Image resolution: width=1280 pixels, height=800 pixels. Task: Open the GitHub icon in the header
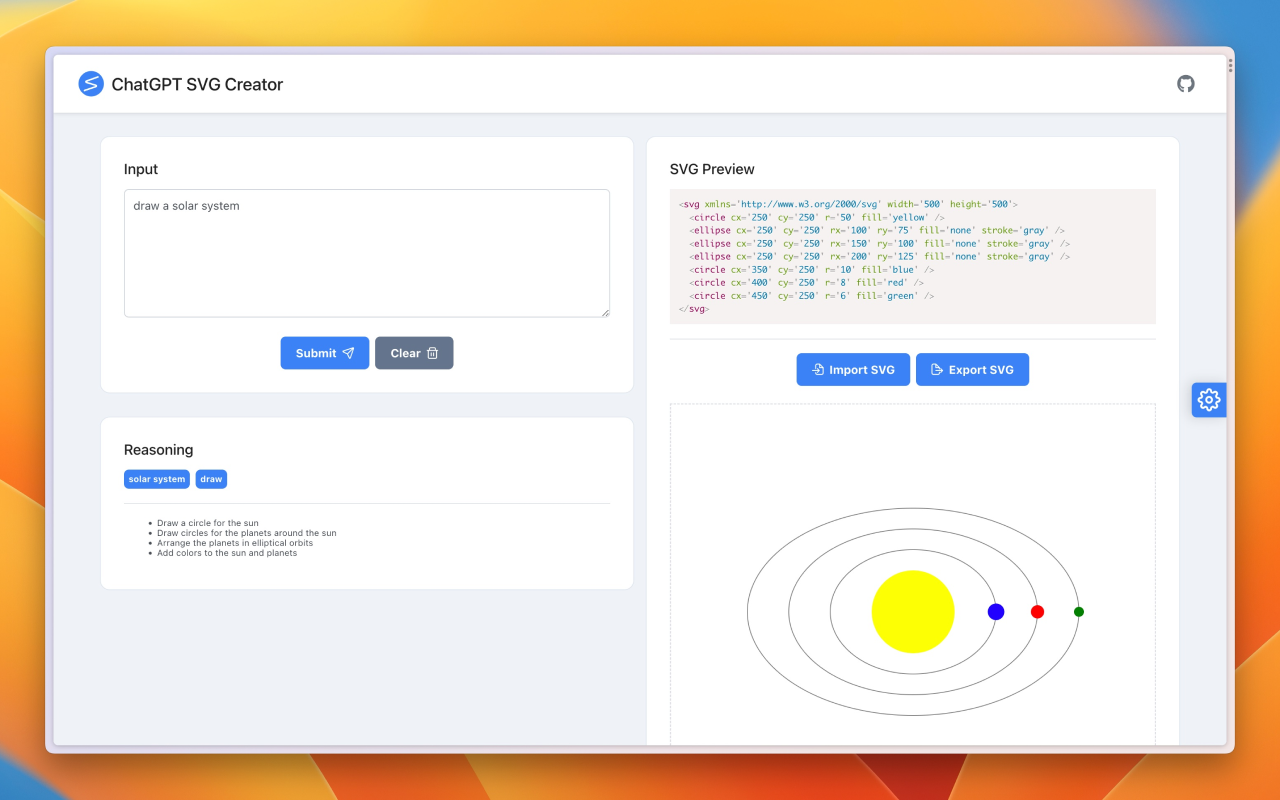(1186, 84)
